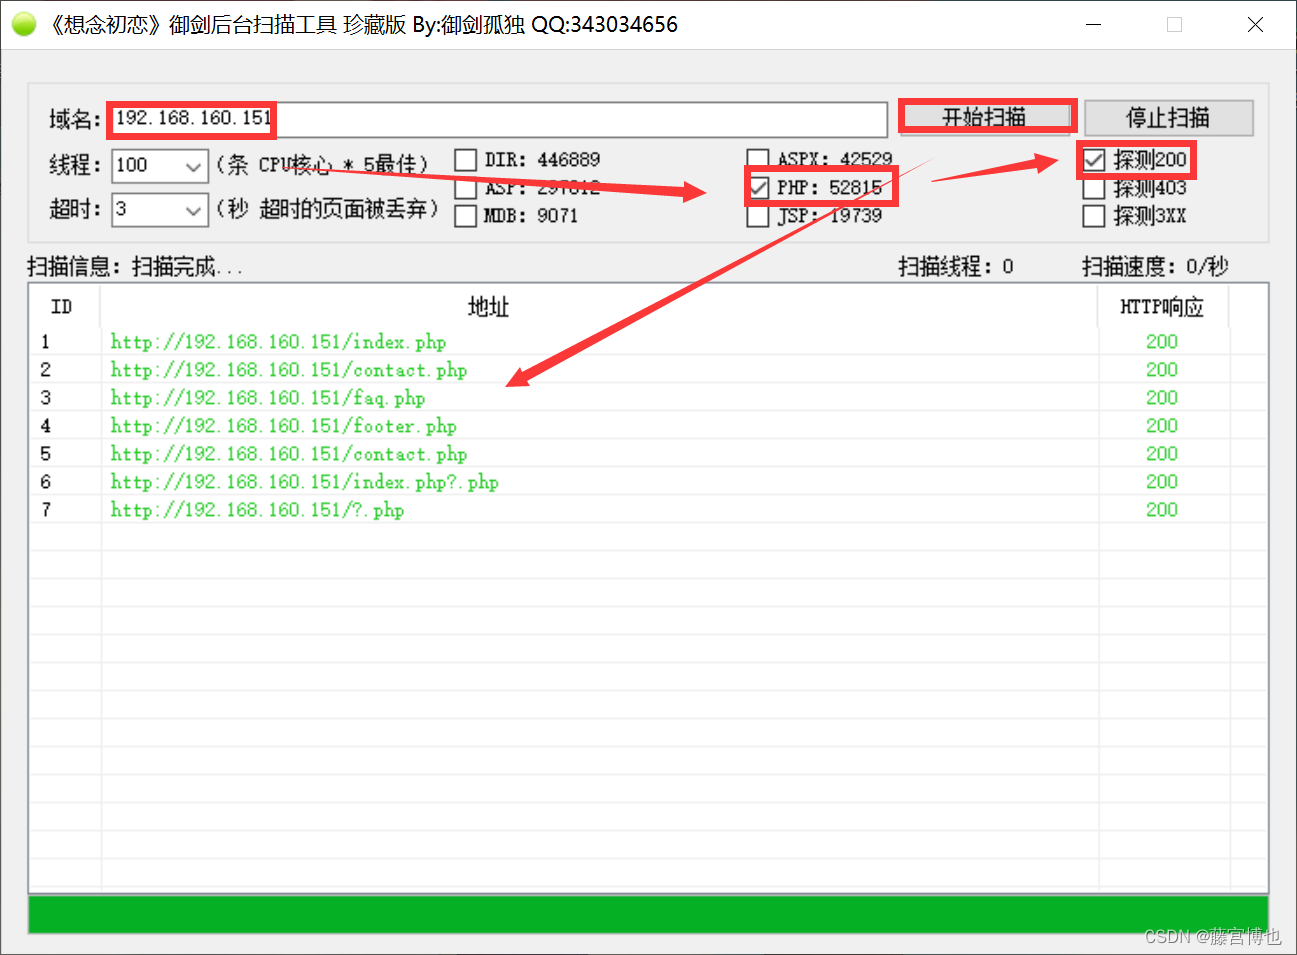Screen dimensions: 1297x955
Task: Select the footer.php result URL
Action: tap(283, 426)
